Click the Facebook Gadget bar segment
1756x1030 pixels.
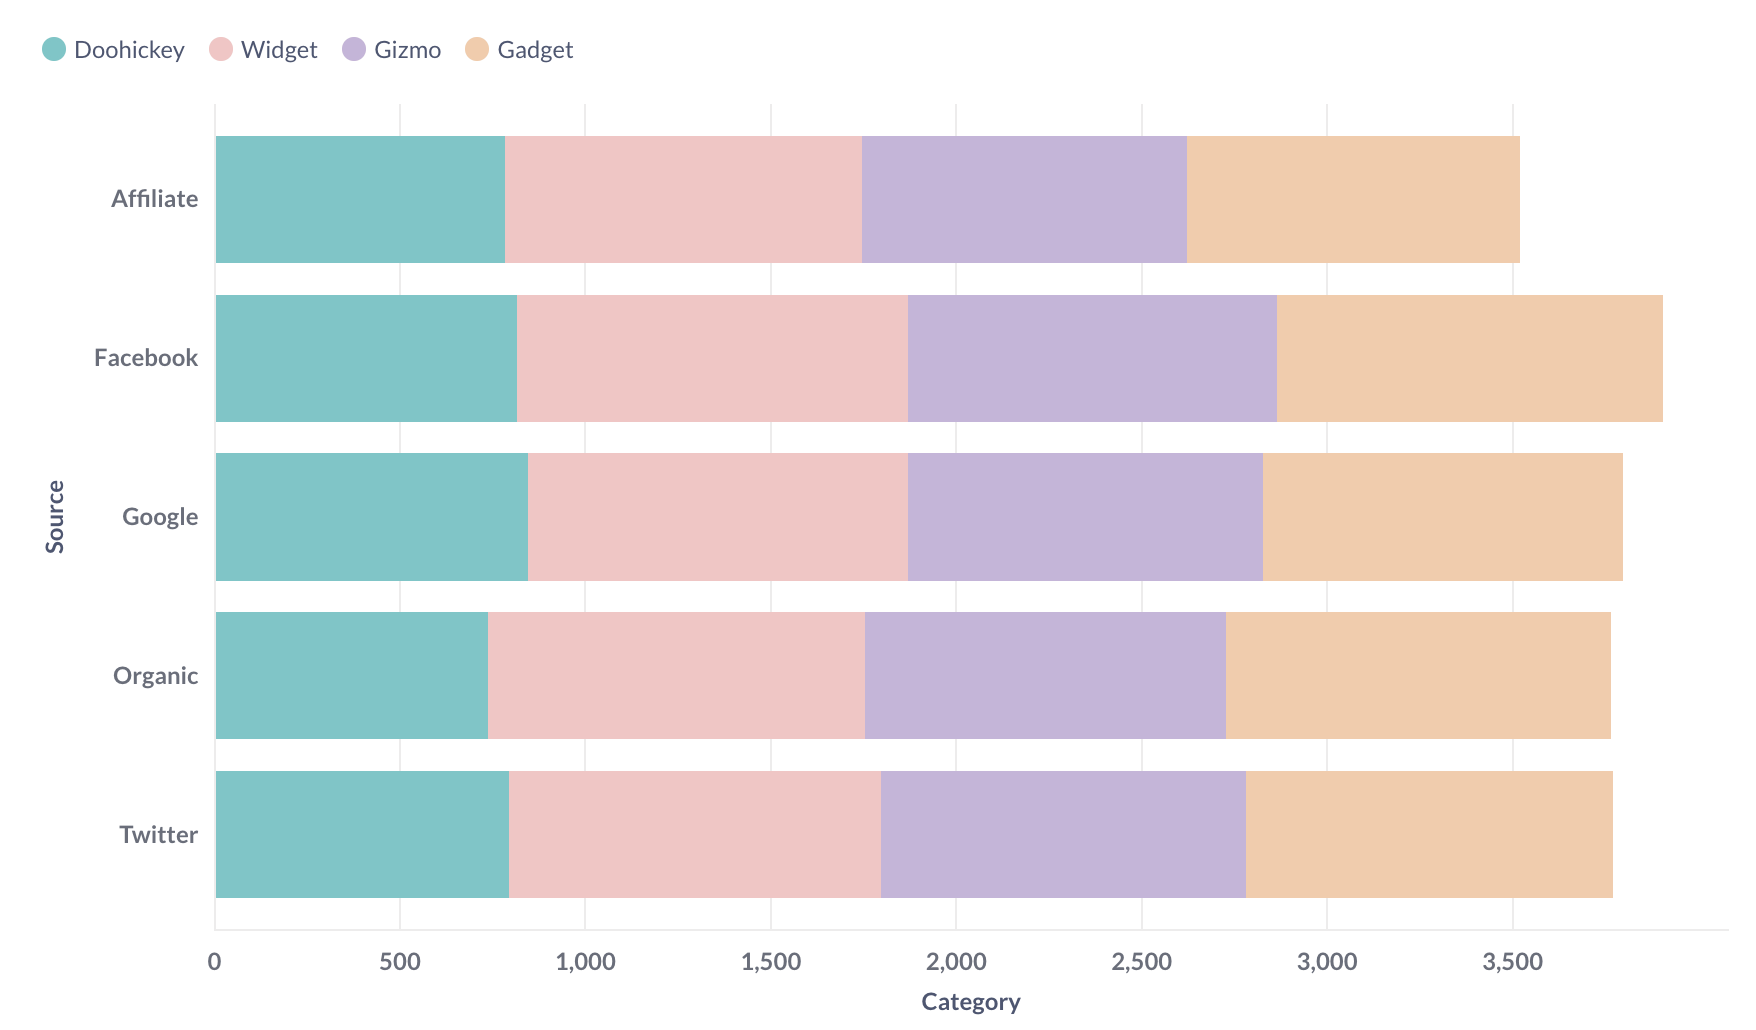1469,358
